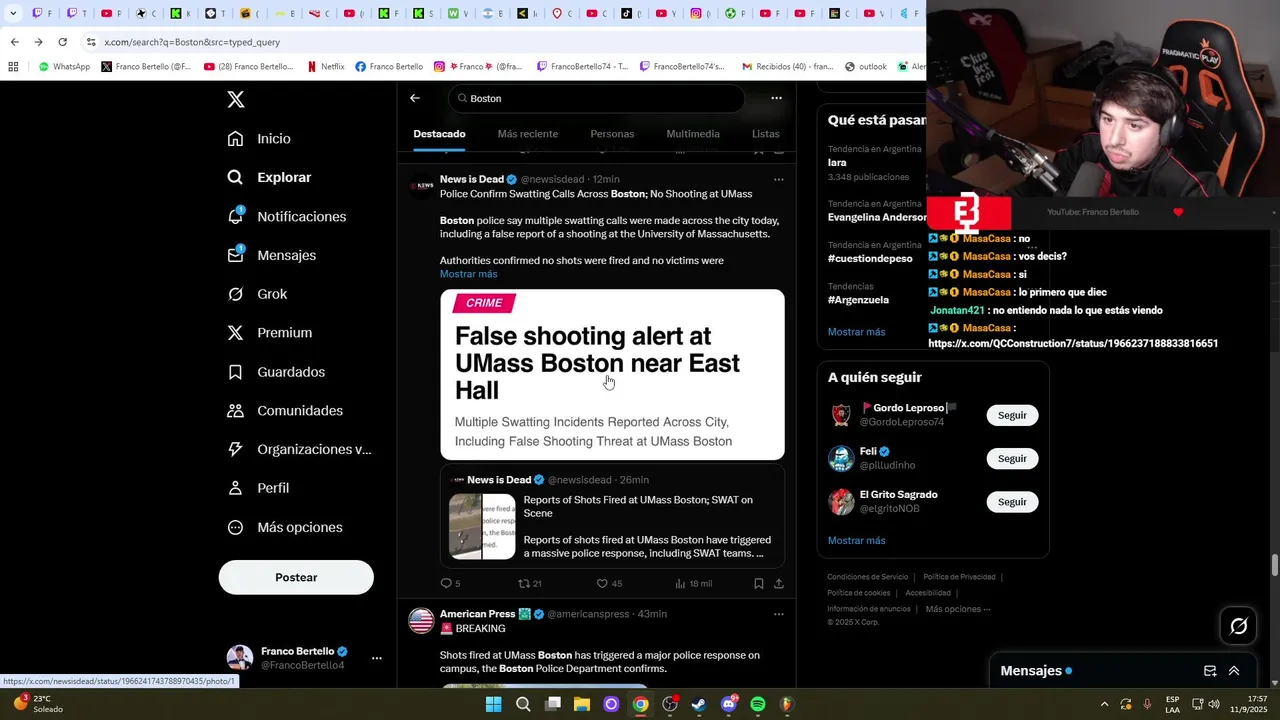Open American Press profile avatar

[422, 621]
